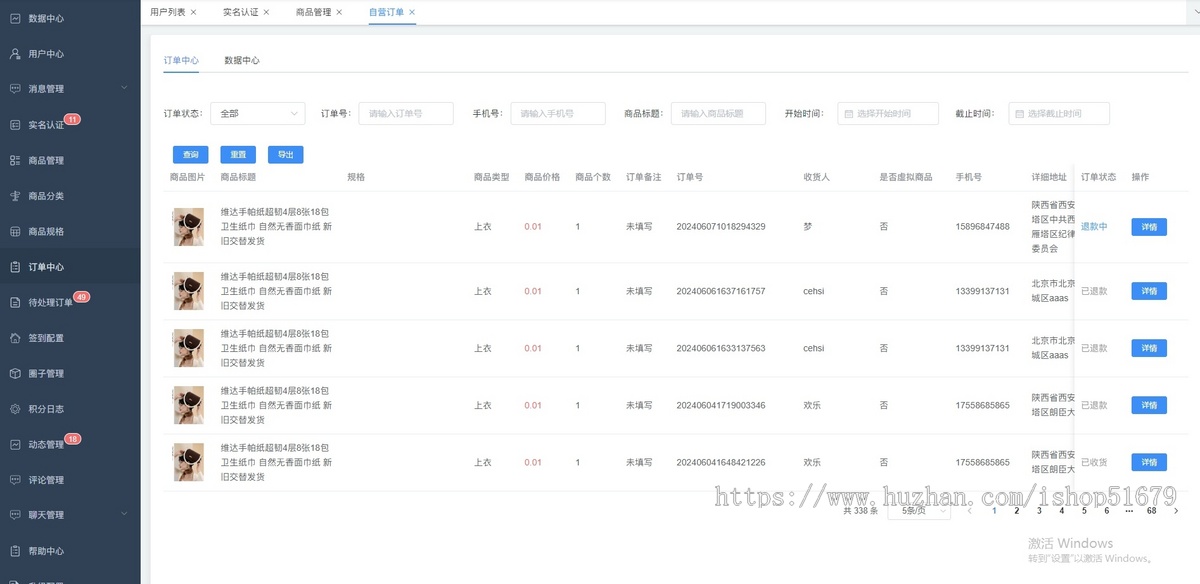Go to page 6
This screenshot has width=1200, height=584.
click(1107, 510)
